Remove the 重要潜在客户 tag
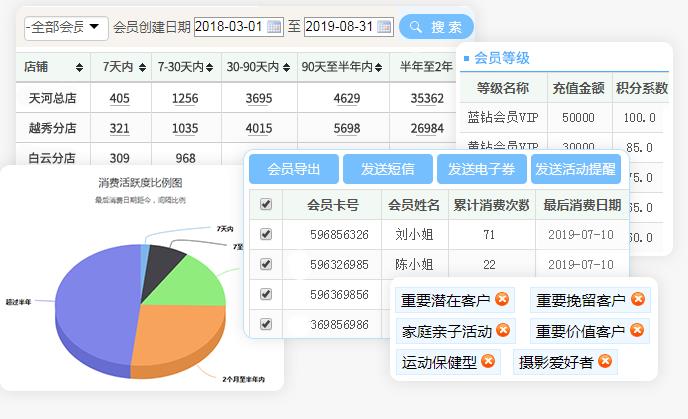The image size is (688, 419). click(502, 299)
